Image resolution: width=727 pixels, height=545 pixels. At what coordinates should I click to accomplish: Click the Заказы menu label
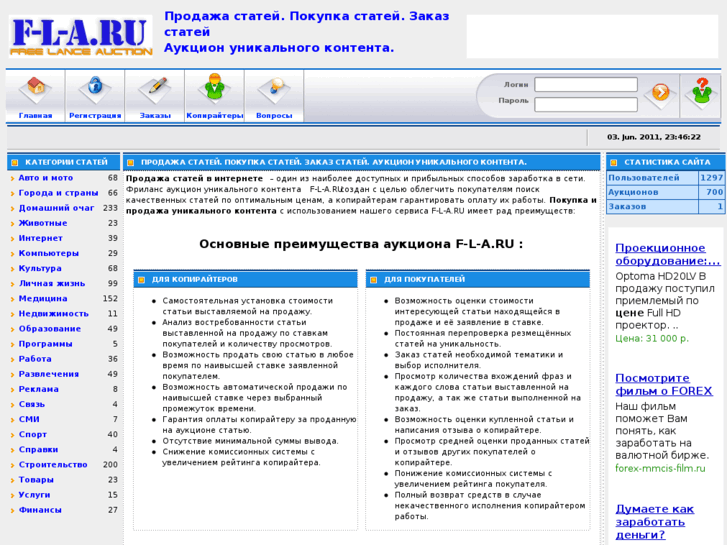coord(155,115)
